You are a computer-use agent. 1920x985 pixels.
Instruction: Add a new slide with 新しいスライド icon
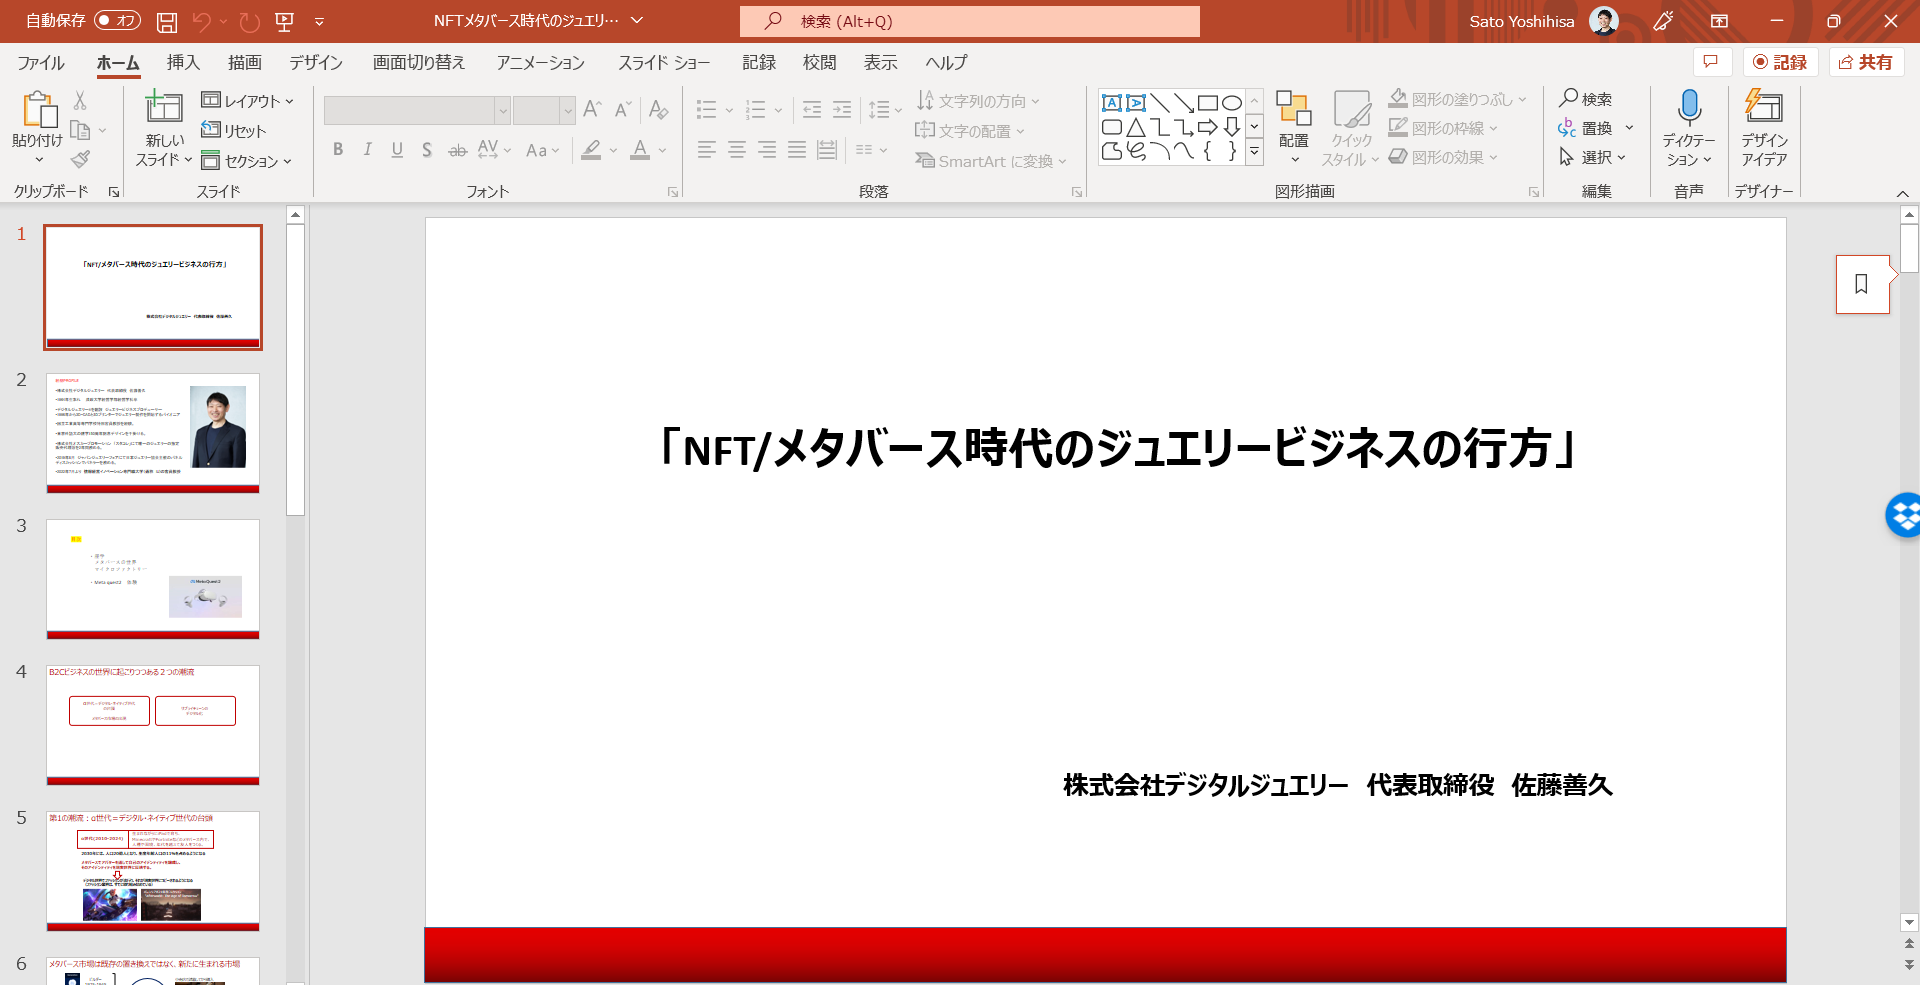pos(164,108)
